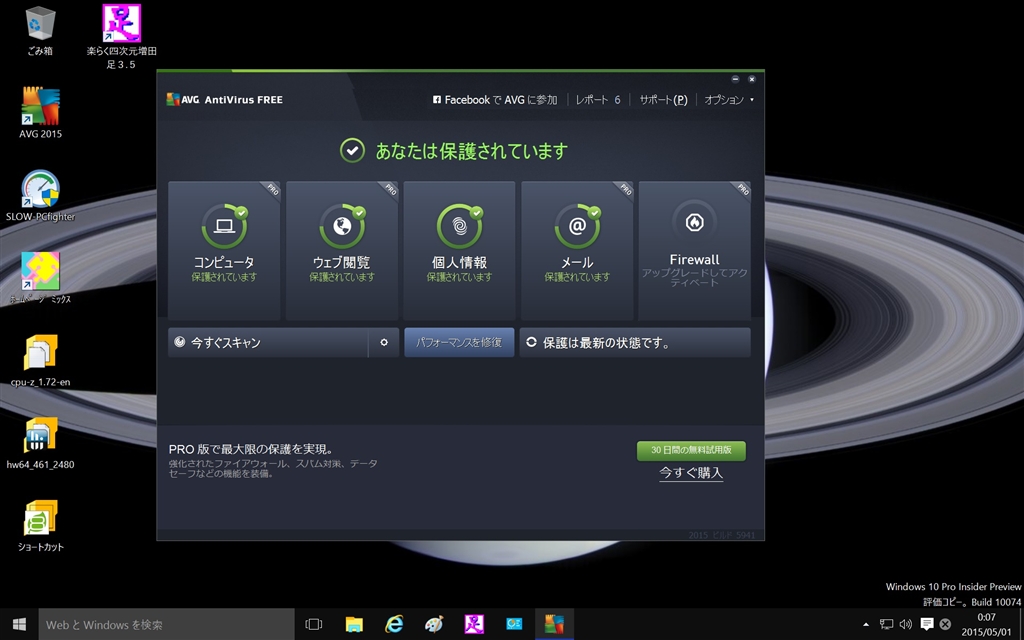Open the コンピュータ protection tile
Viewport: 1024px width, 640px height.
[224, 250]
